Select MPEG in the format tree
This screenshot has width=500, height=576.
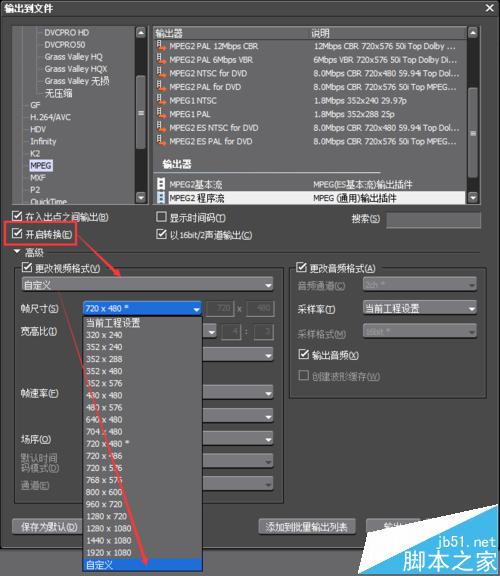(x=41, y=166)
